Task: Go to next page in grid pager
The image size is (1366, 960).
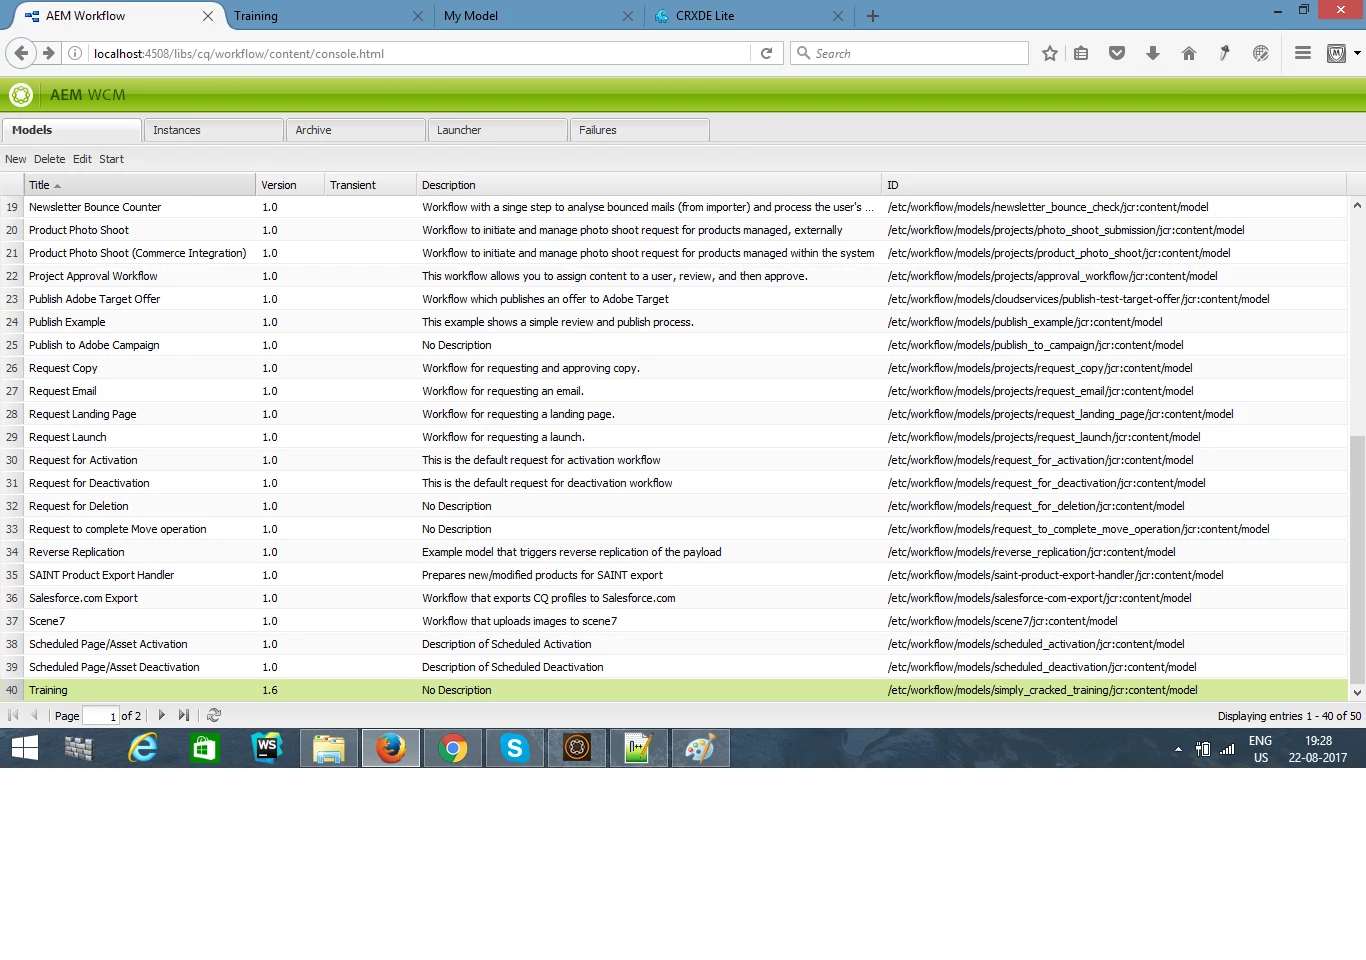Action: coord(162,715)
